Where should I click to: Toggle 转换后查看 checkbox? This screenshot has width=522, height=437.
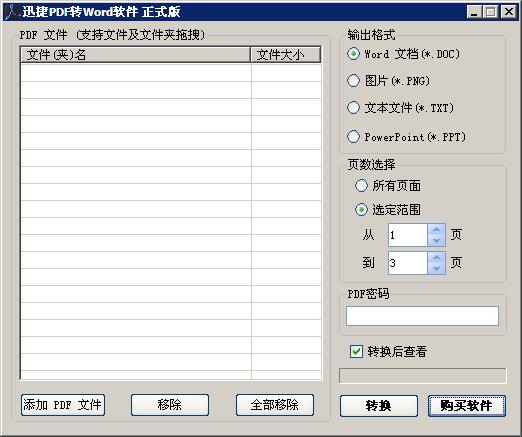tap(356, 351)
